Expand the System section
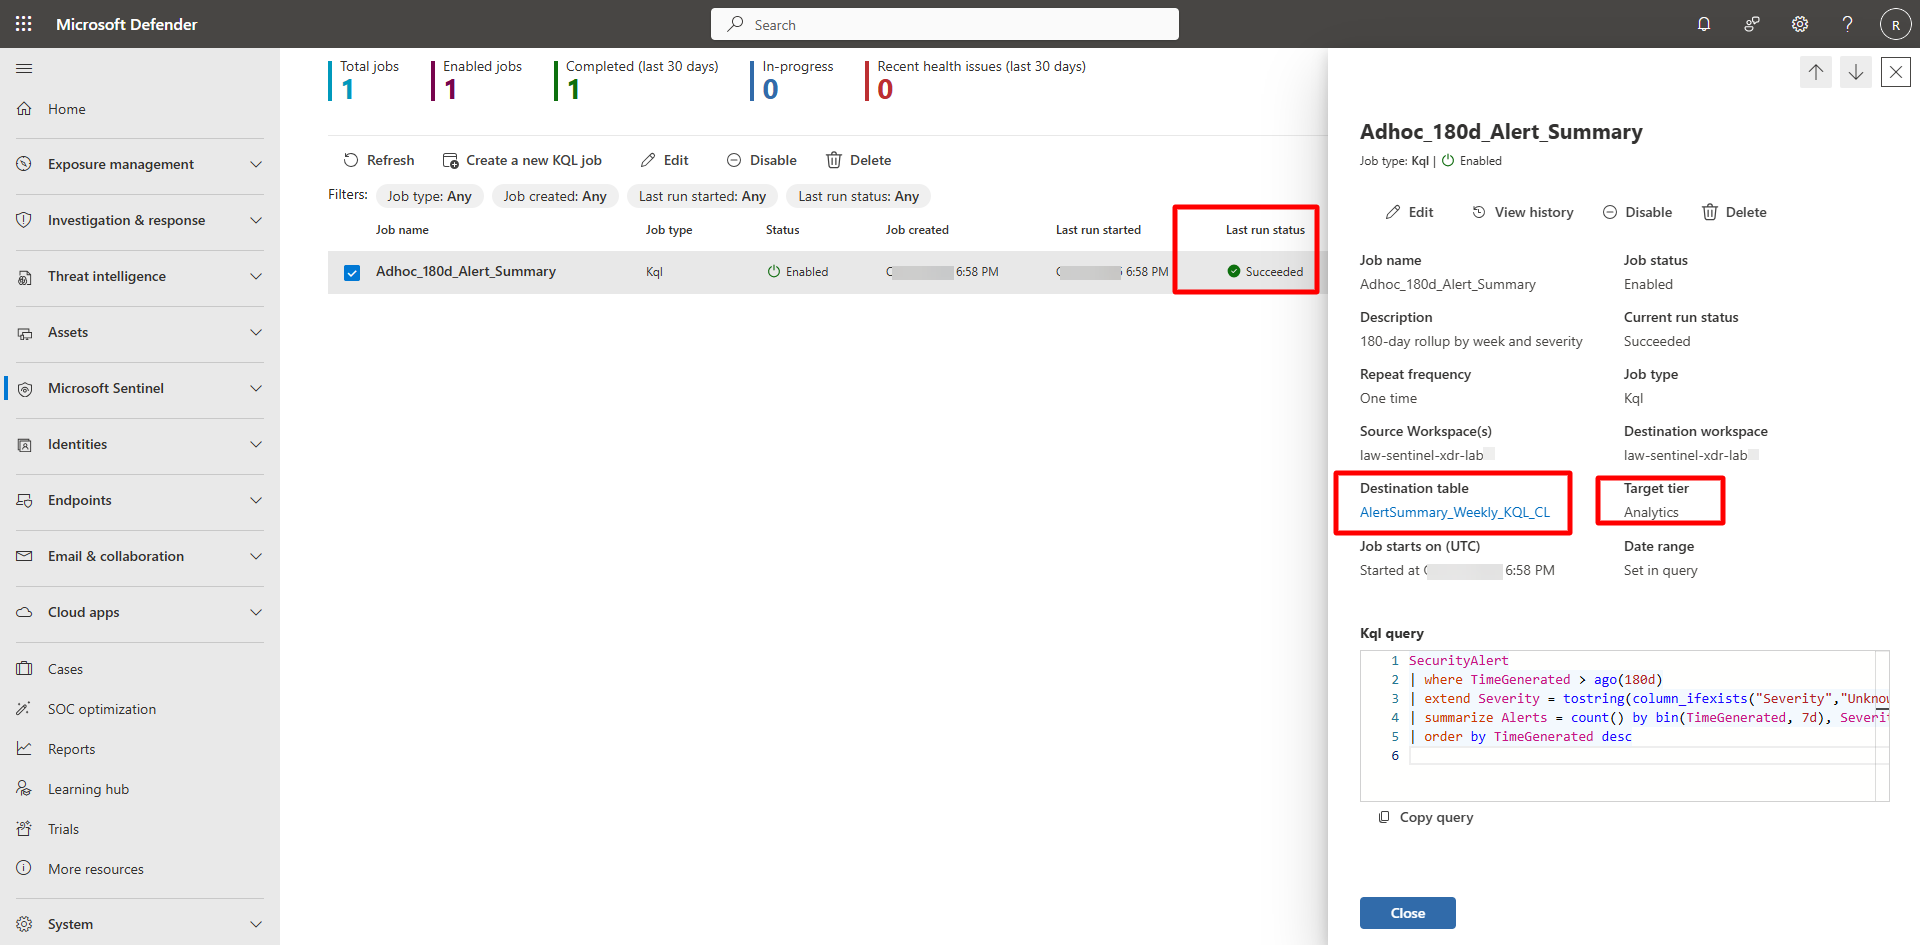This screenshot has width=1920, height=945. (x=140, y=924)
